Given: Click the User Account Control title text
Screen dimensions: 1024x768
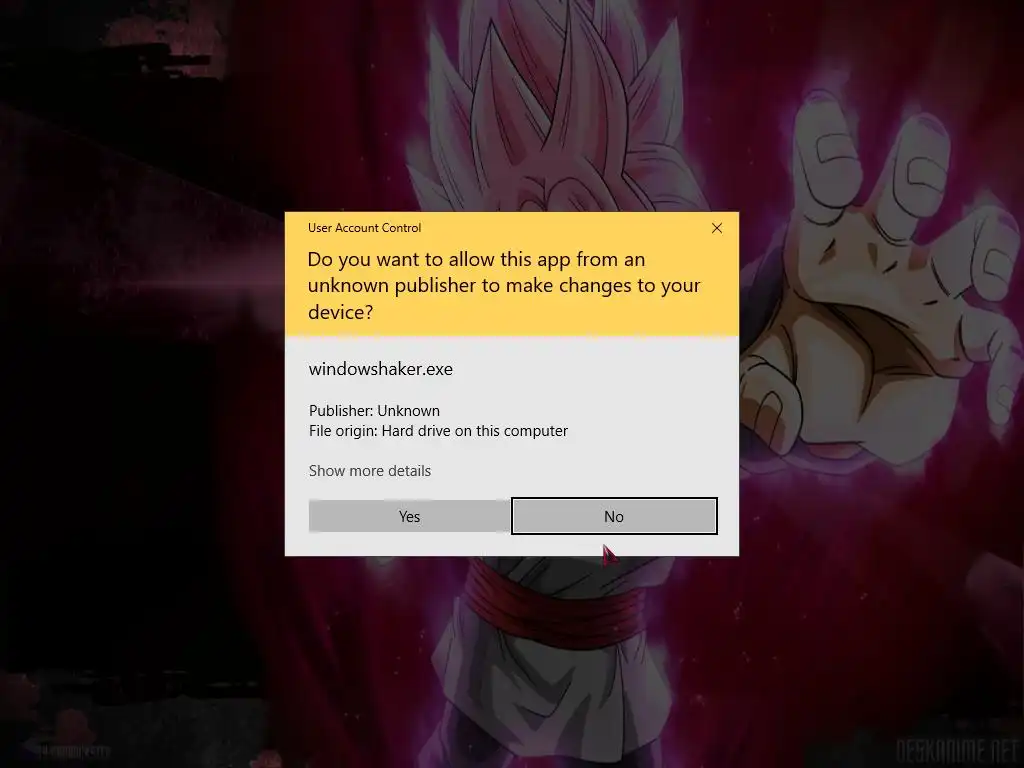Looking at the screenshot, I should coord(364,228).
